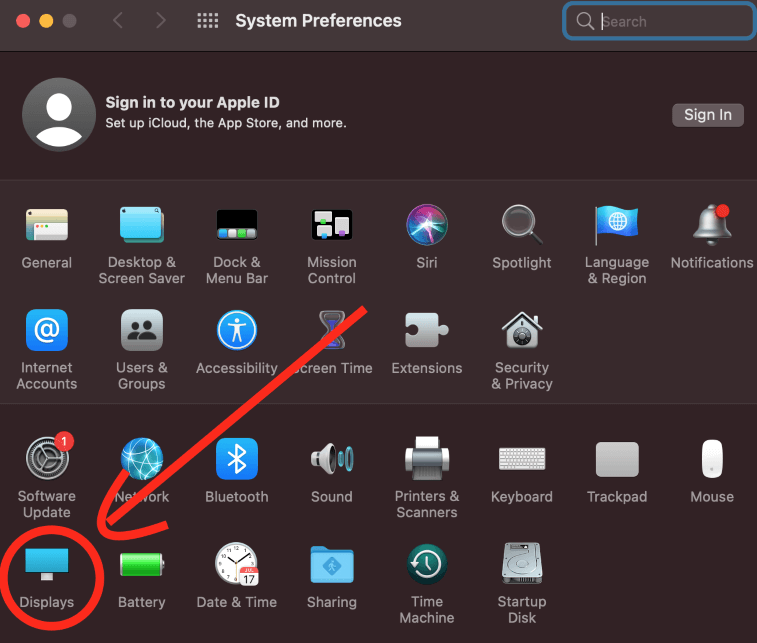
Task: Click the Sign In button
Action: (x=708, y=115)
